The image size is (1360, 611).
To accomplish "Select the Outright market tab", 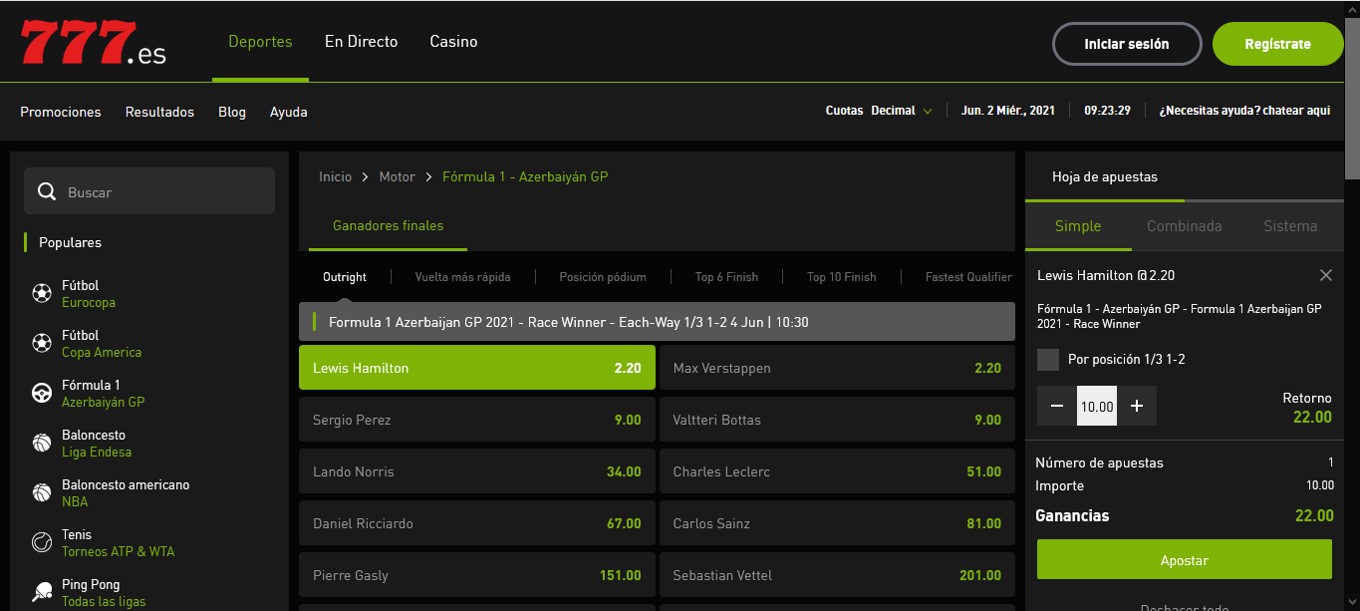I will 345,277.
